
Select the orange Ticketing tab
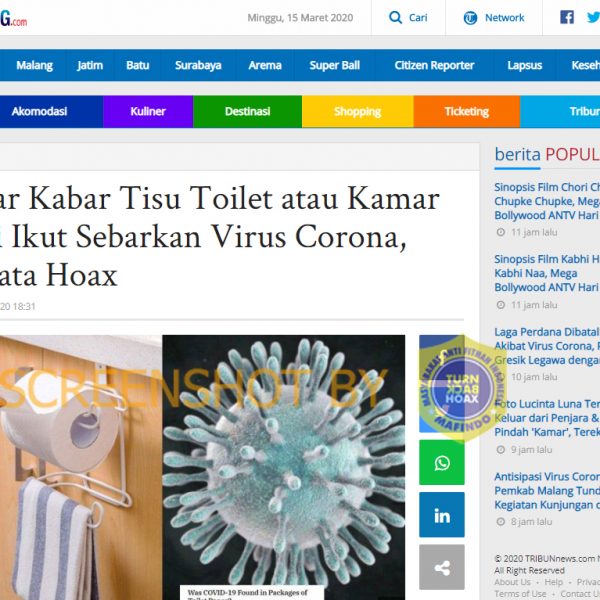point(466,111)
